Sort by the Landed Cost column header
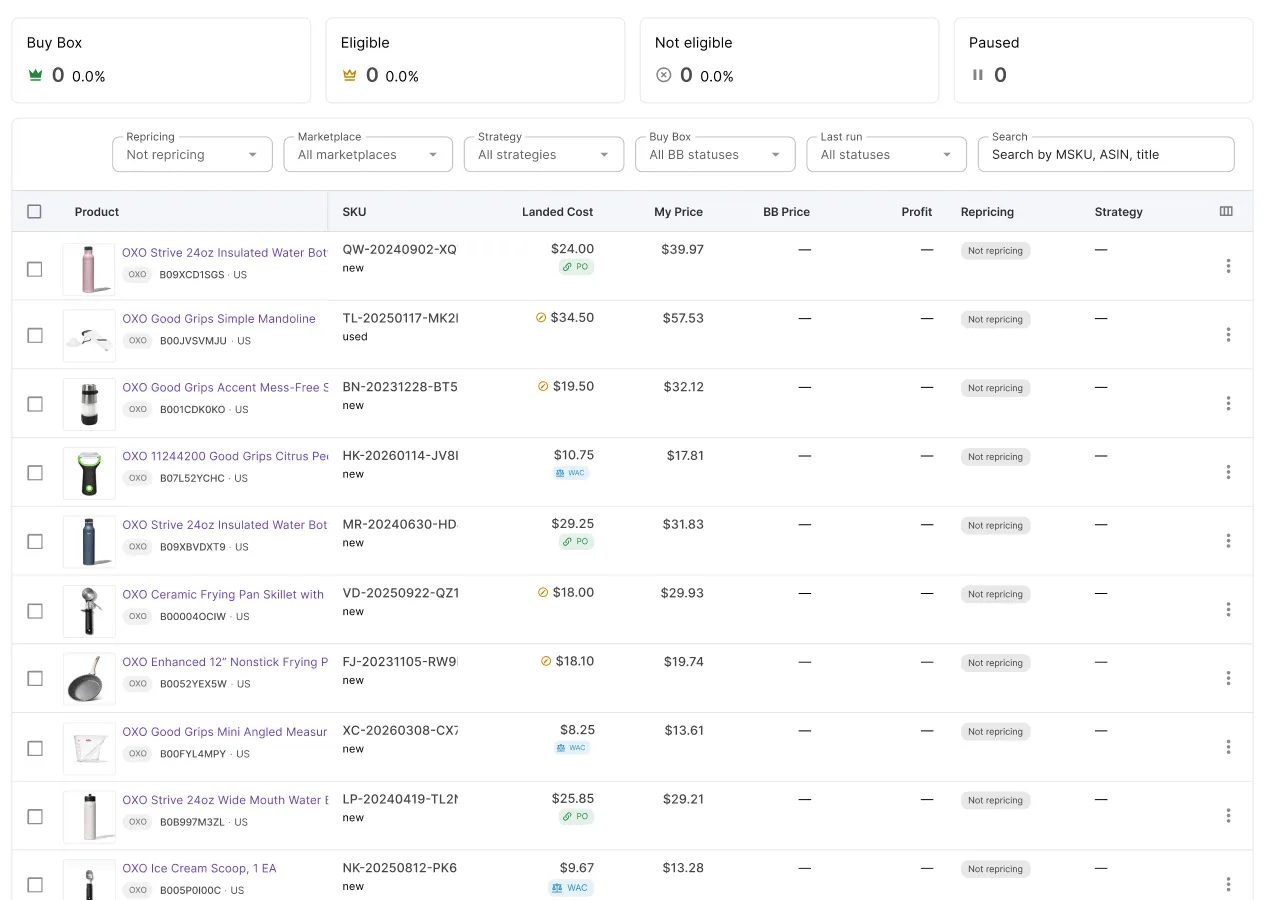This screenshot has height=900, width=1274. tap(557, 212)
